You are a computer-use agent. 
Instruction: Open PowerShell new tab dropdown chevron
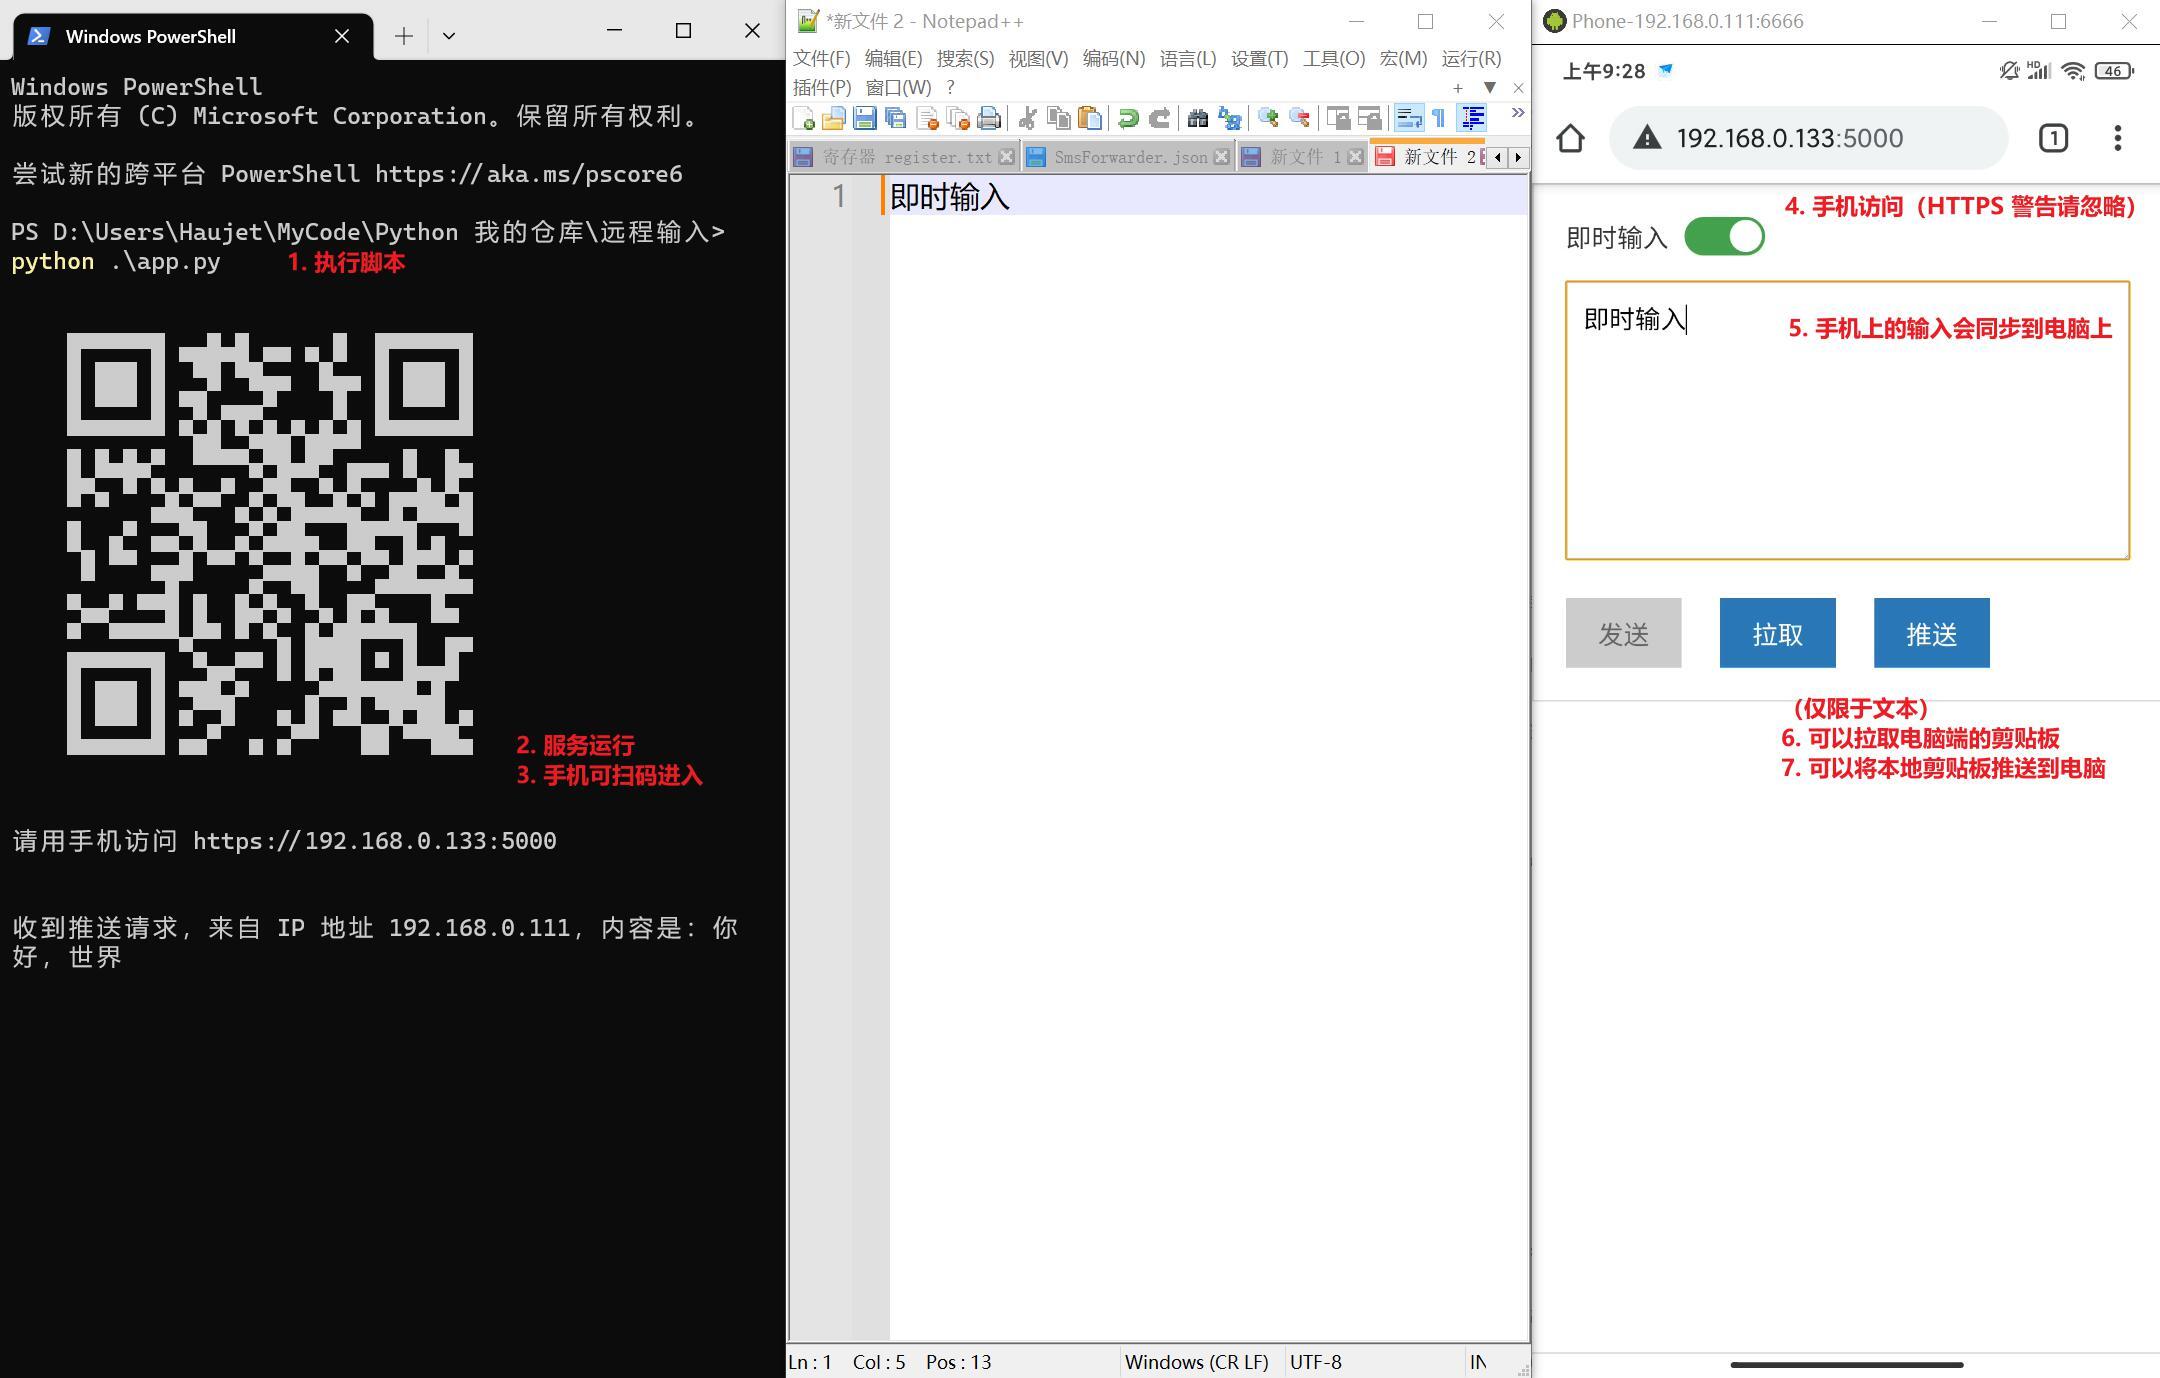449,36
